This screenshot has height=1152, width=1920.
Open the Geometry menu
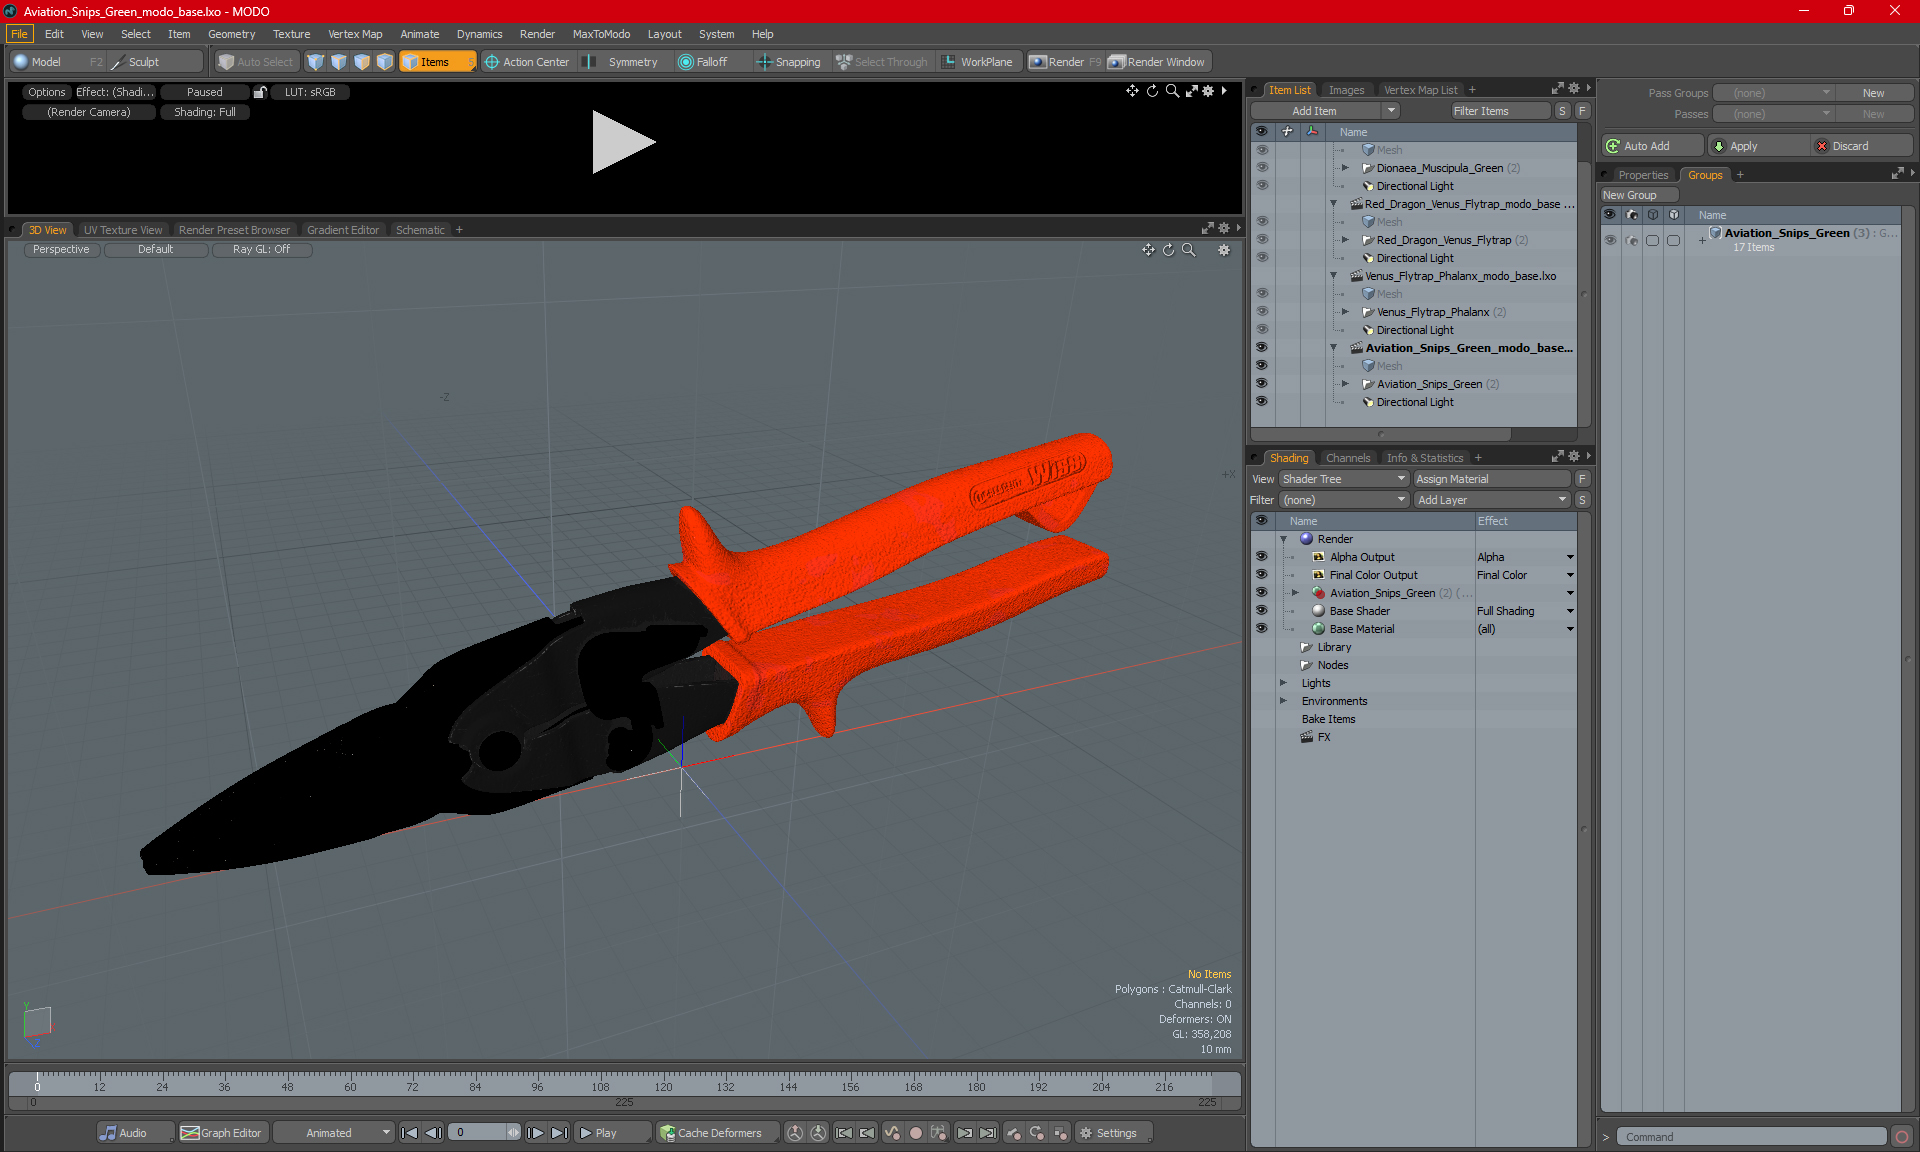coord(231,34)
